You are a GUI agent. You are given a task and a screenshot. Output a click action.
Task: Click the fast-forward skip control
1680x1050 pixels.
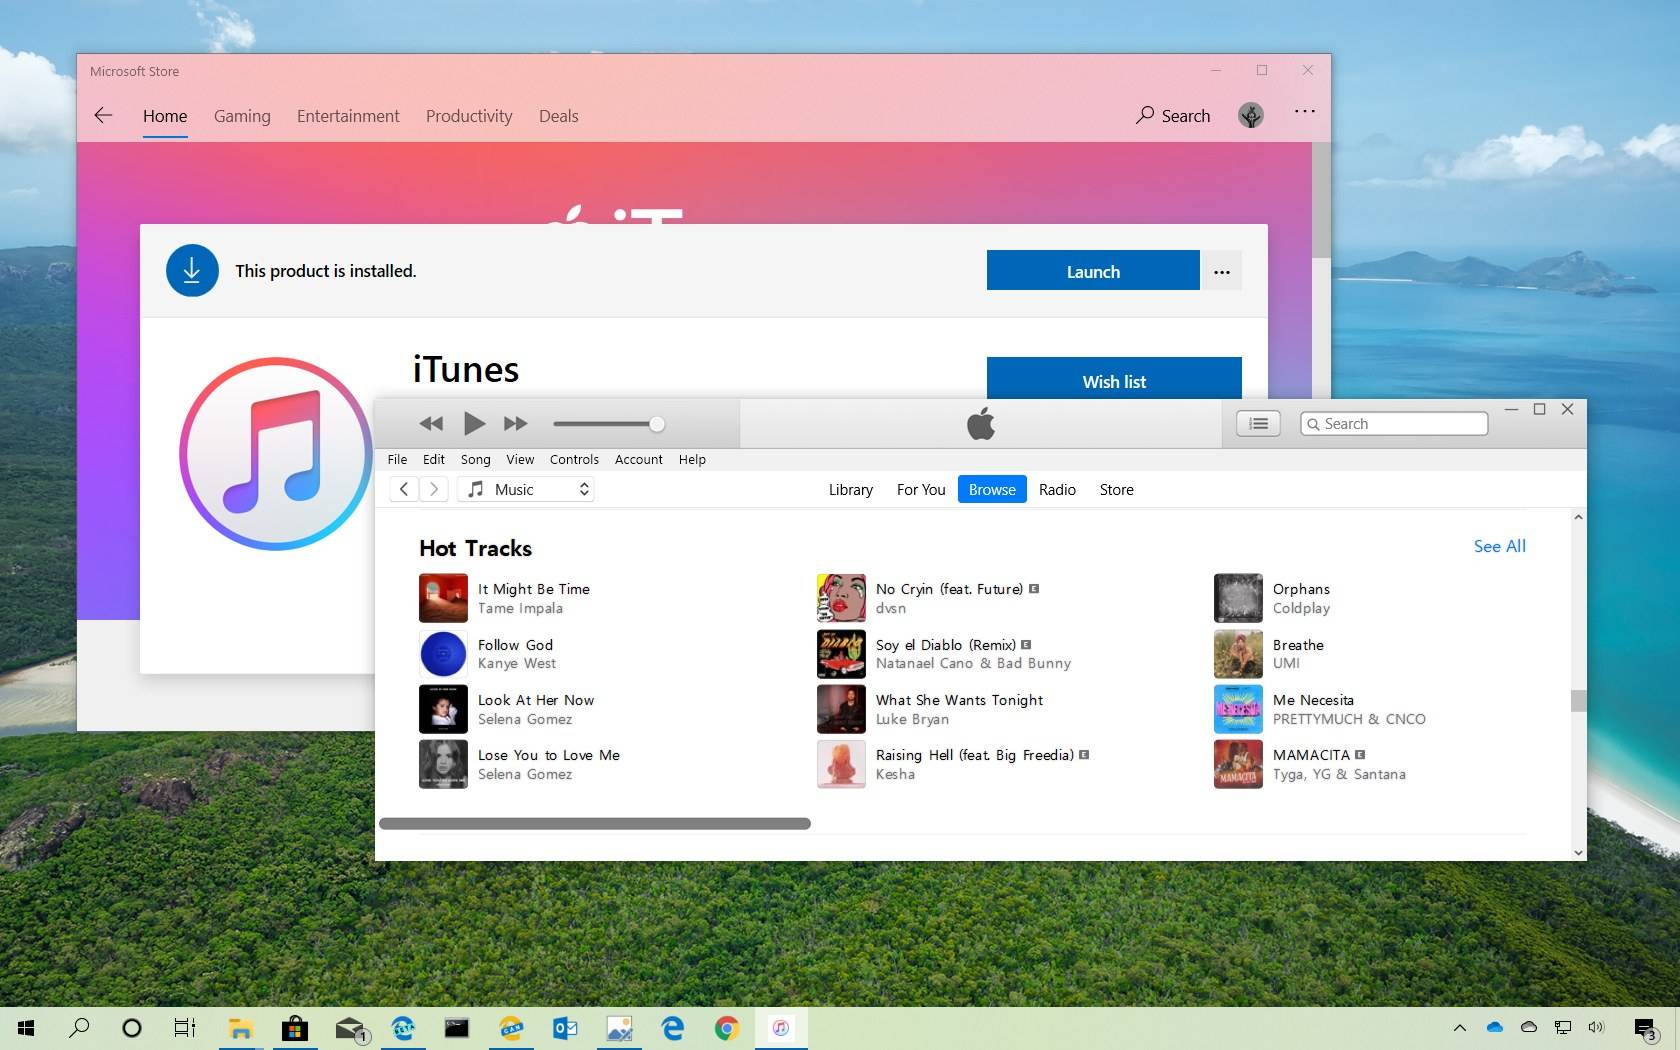point(515,423)
